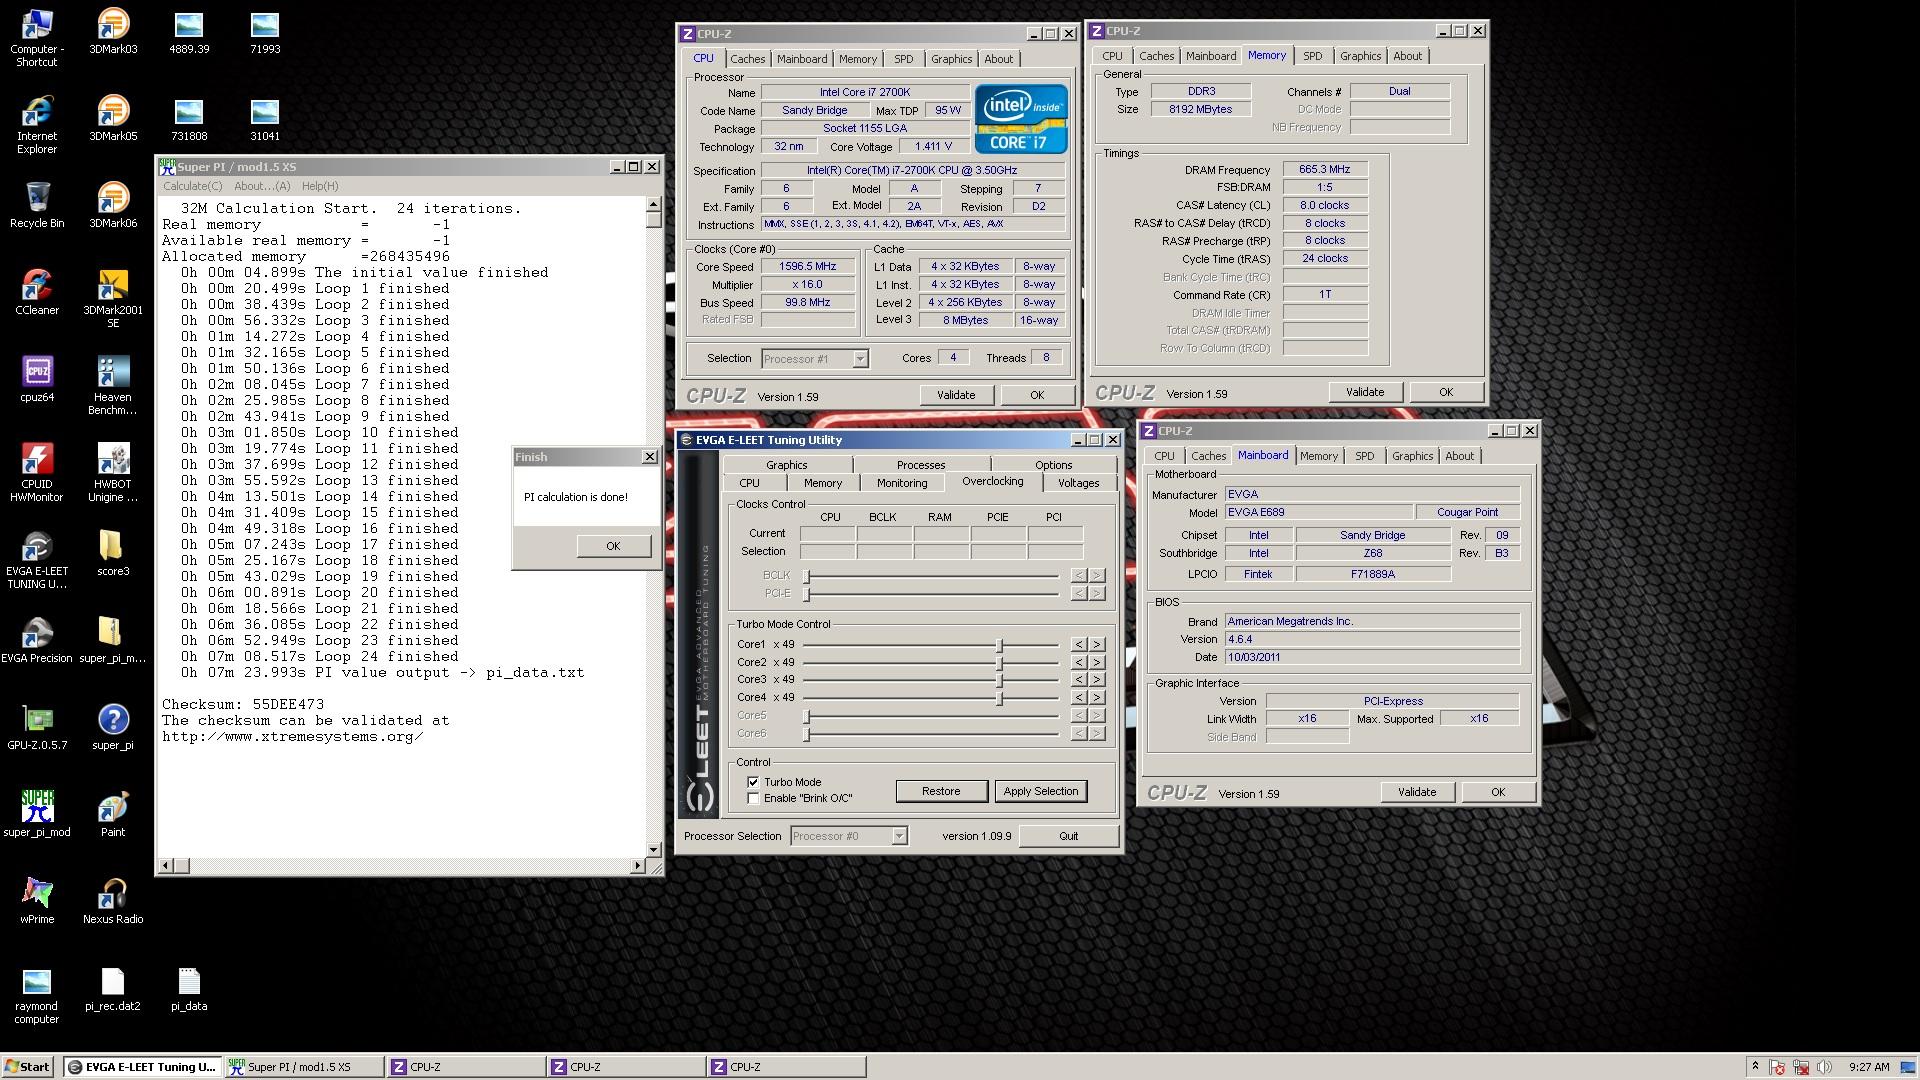Image resolution: width=1920 pixels, height=1080 pixels.
Task: Click the Super PI horizontal scrollbar right arrow
Action: (x=638, y=865)
